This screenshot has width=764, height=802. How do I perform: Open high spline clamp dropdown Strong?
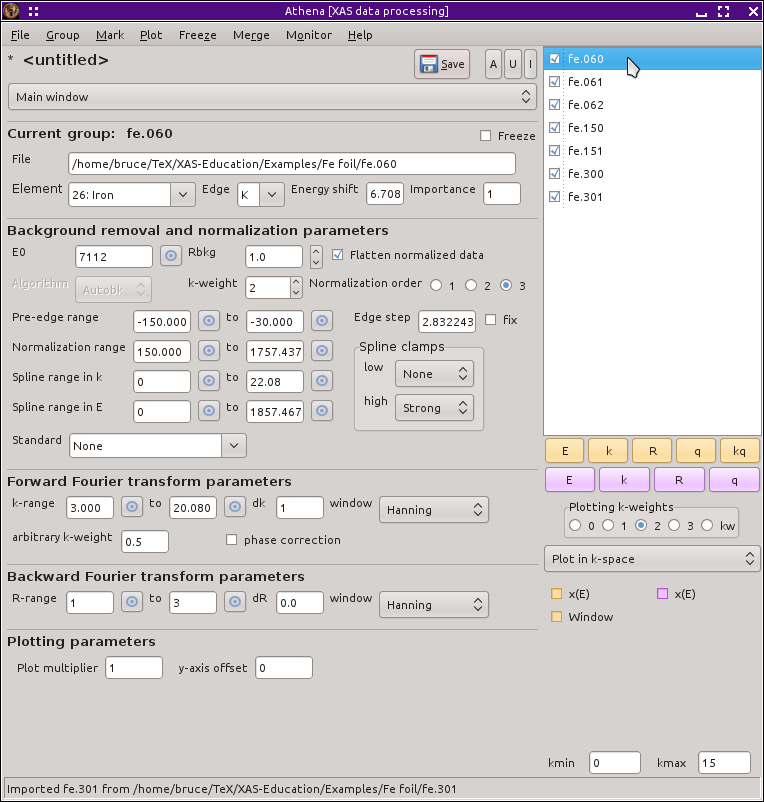point(434,408)
